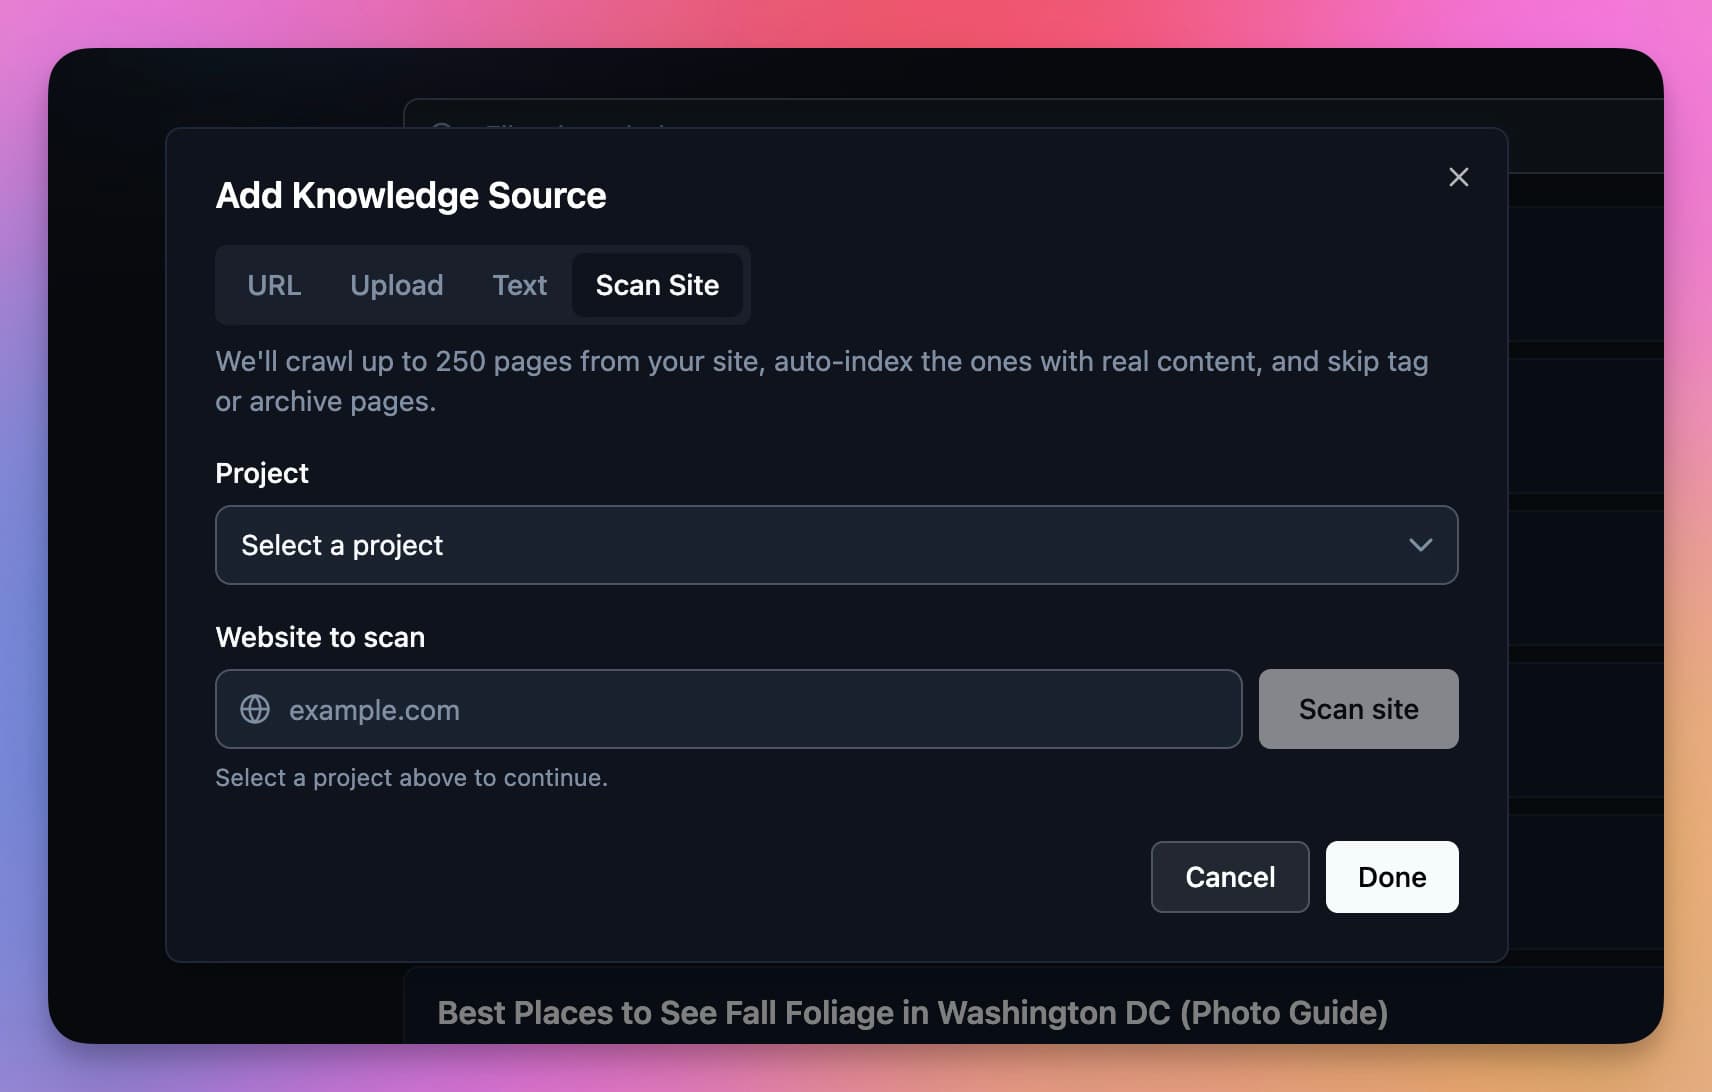Click inside the Select a project combo box

[700, 545]
